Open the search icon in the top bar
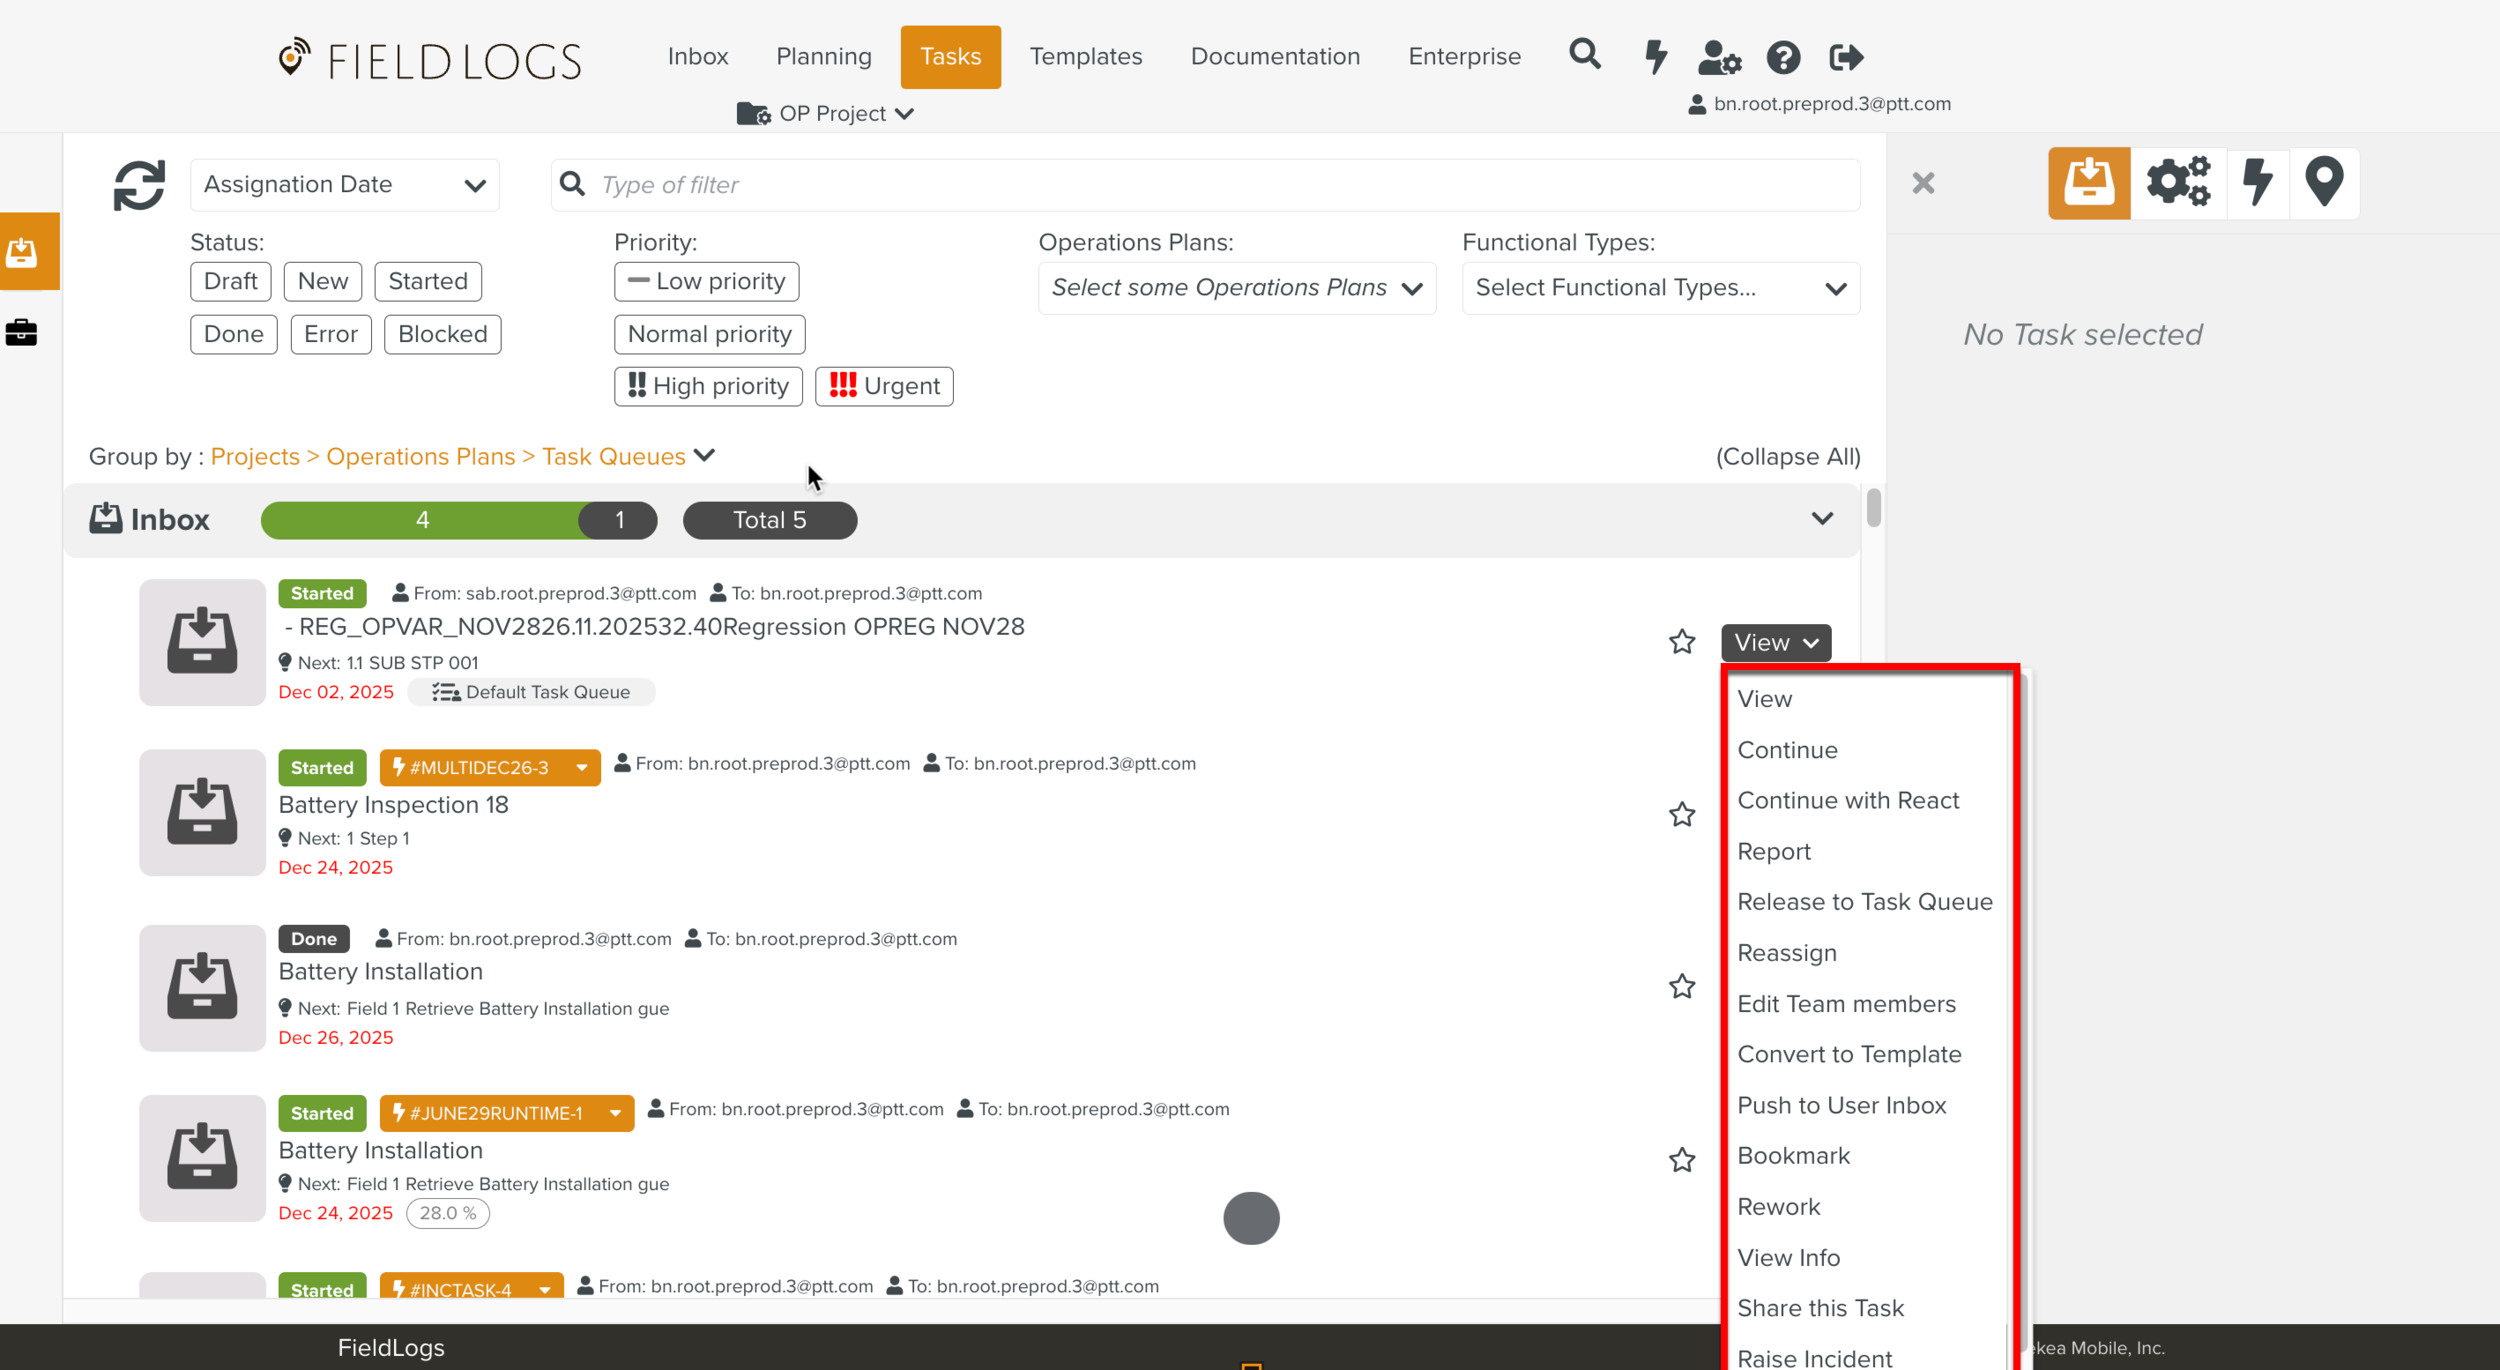Image resolution: width=2500 pixels, height=1370 pixels. tap(1584, 55)
